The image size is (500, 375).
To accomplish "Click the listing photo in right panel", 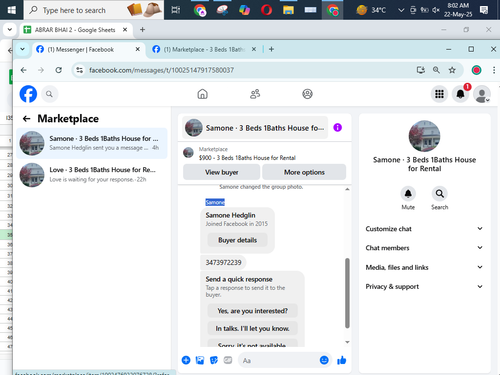I will point(424,136).
